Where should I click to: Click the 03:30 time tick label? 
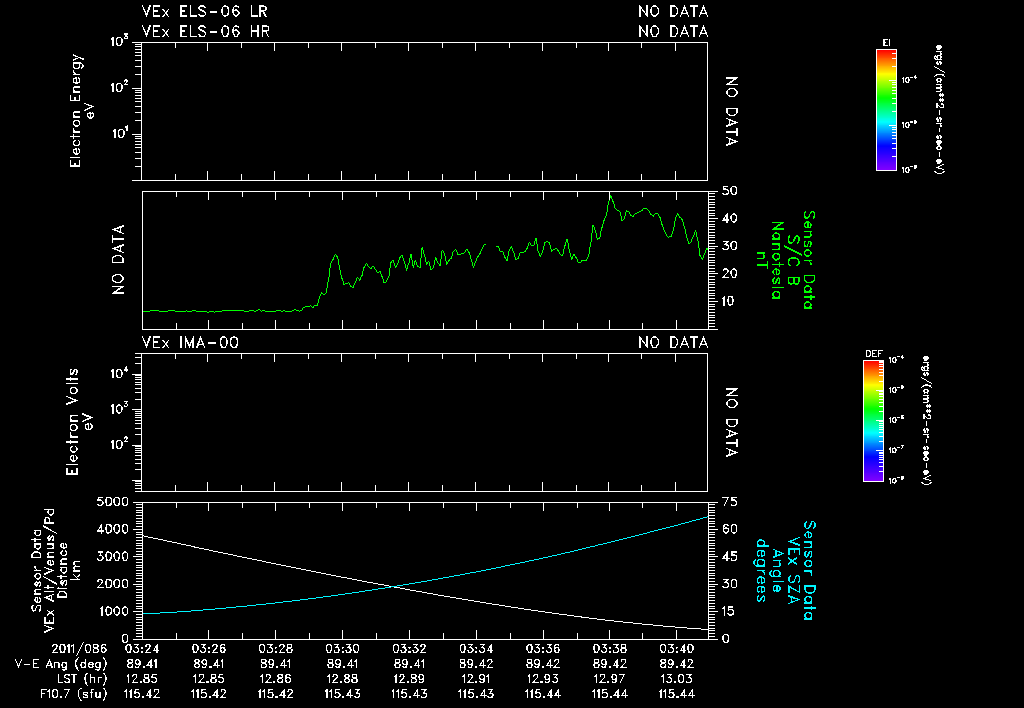coord(342,649)
